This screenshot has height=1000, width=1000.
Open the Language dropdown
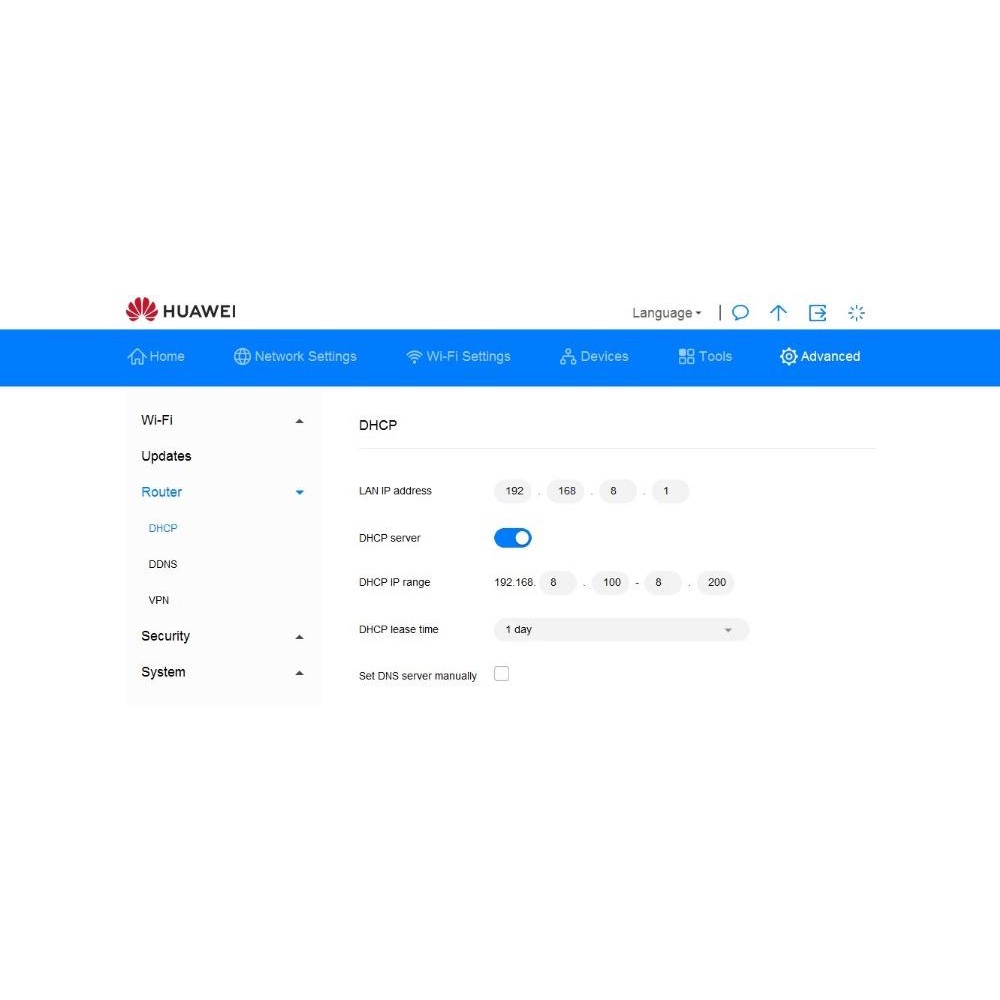[666, 313]
